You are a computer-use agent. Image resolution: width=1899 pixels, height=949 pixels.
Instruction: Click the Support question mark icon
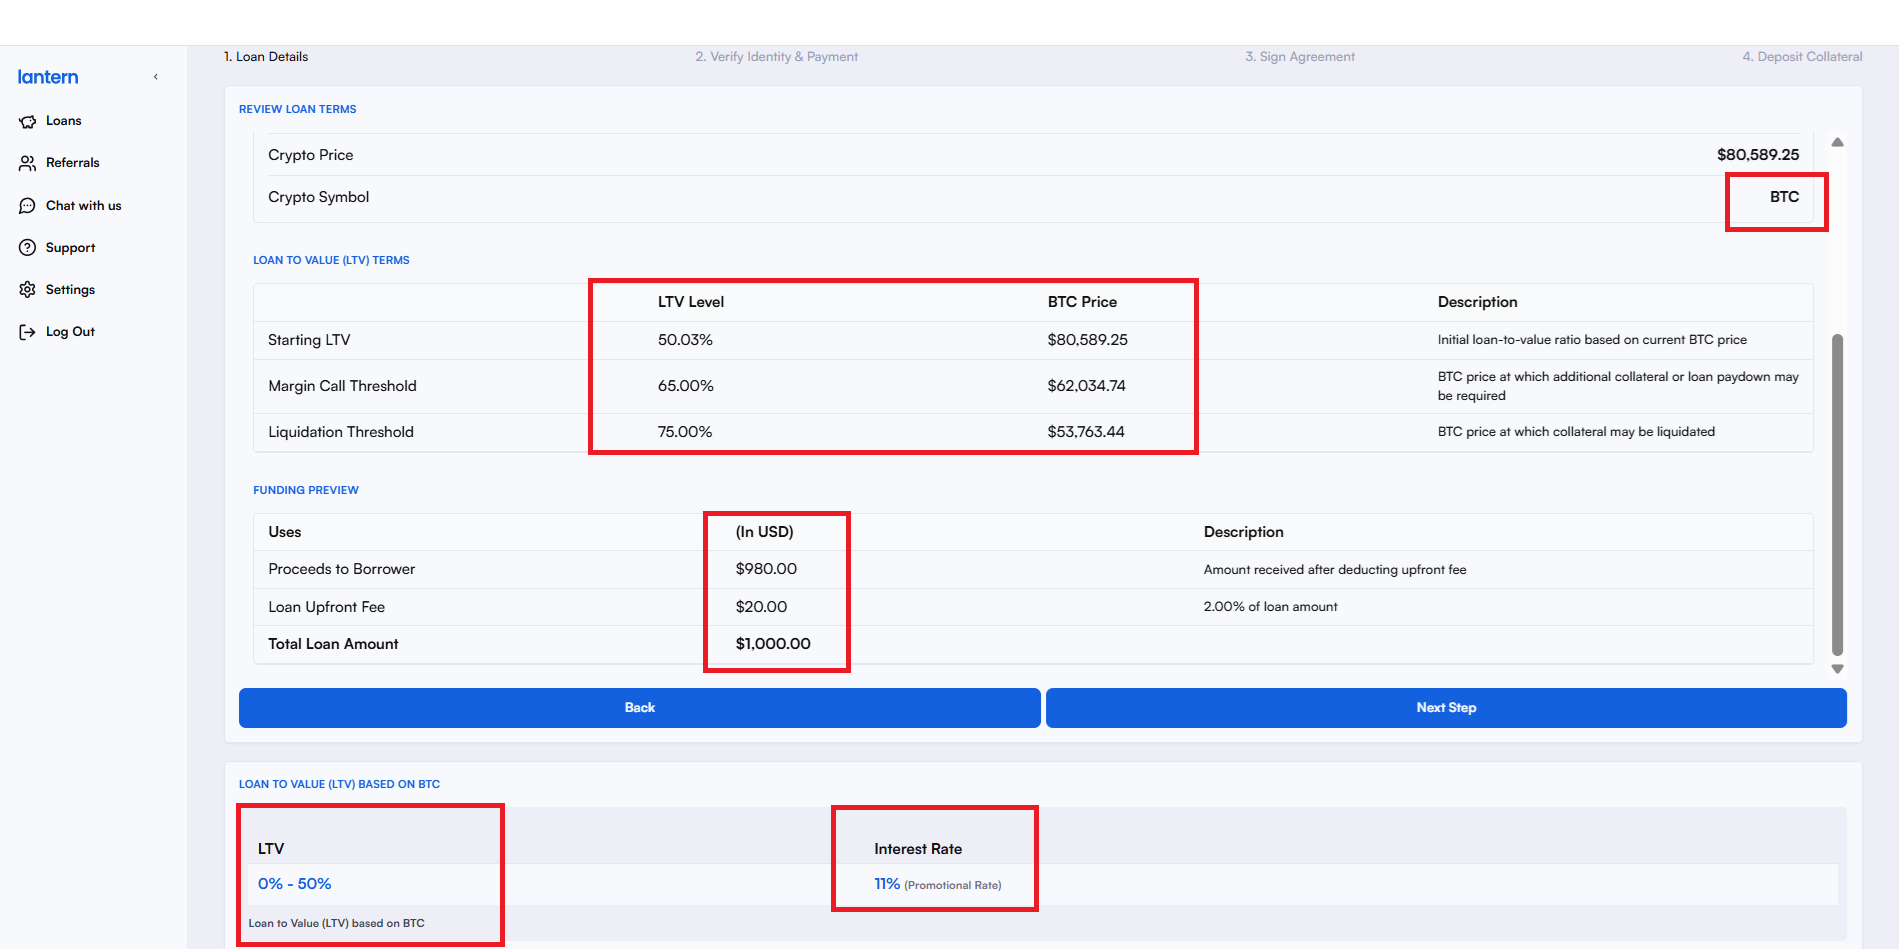click(27, 248)
